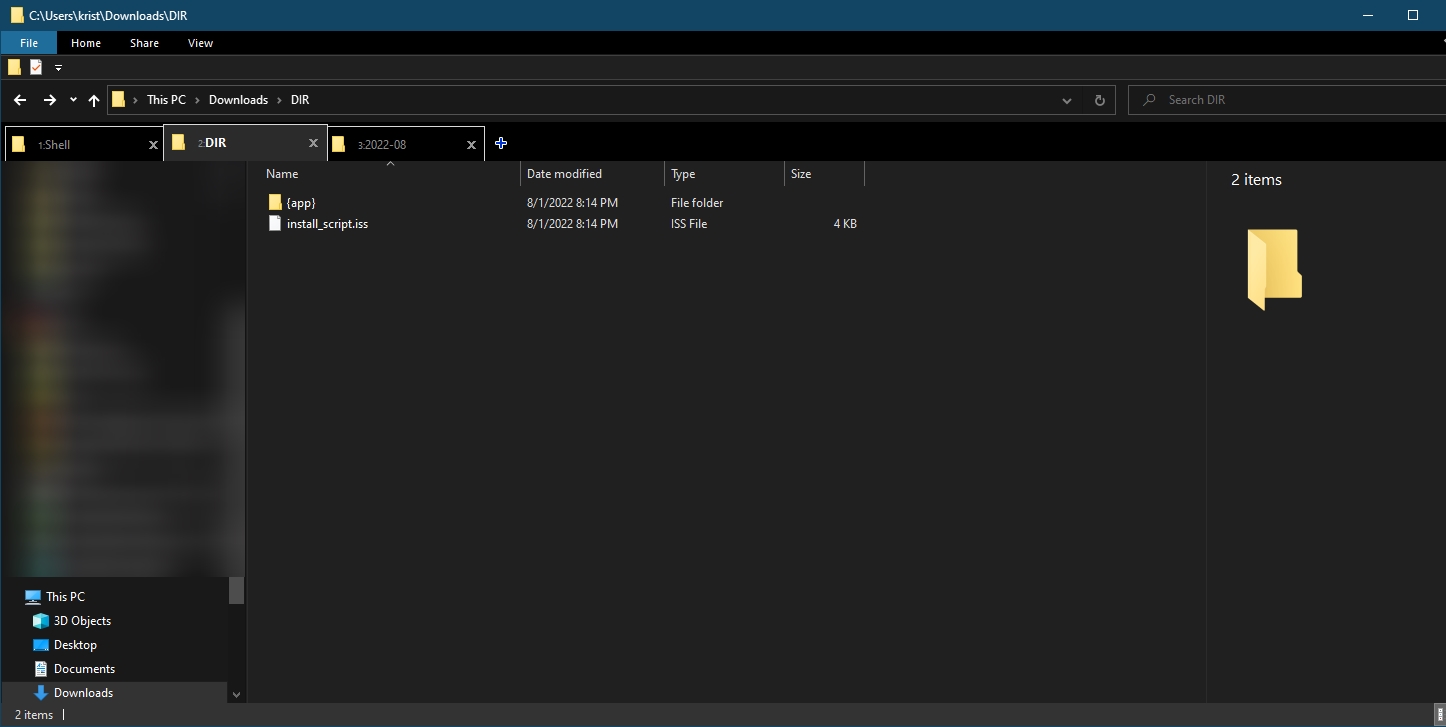Screen dimensions: 1446x727
Task: Click DIR in address breadcrumb
Action: (300, 100)
